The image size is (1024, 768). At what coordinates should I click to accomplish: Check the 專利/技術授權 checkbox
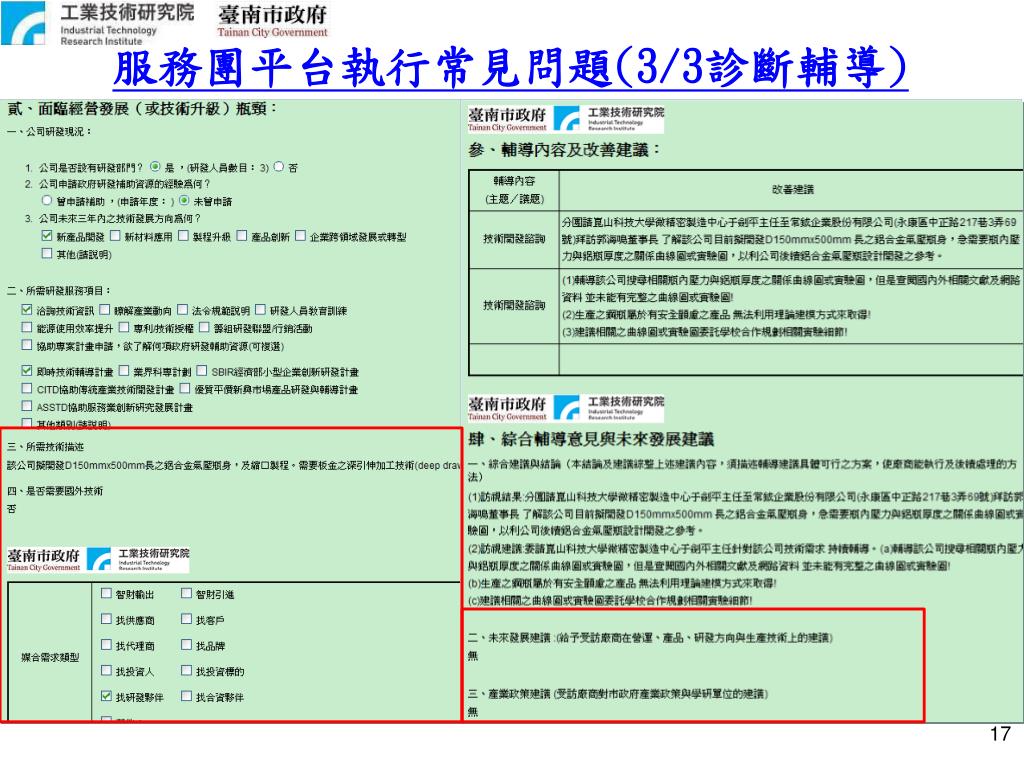(124, 327)
